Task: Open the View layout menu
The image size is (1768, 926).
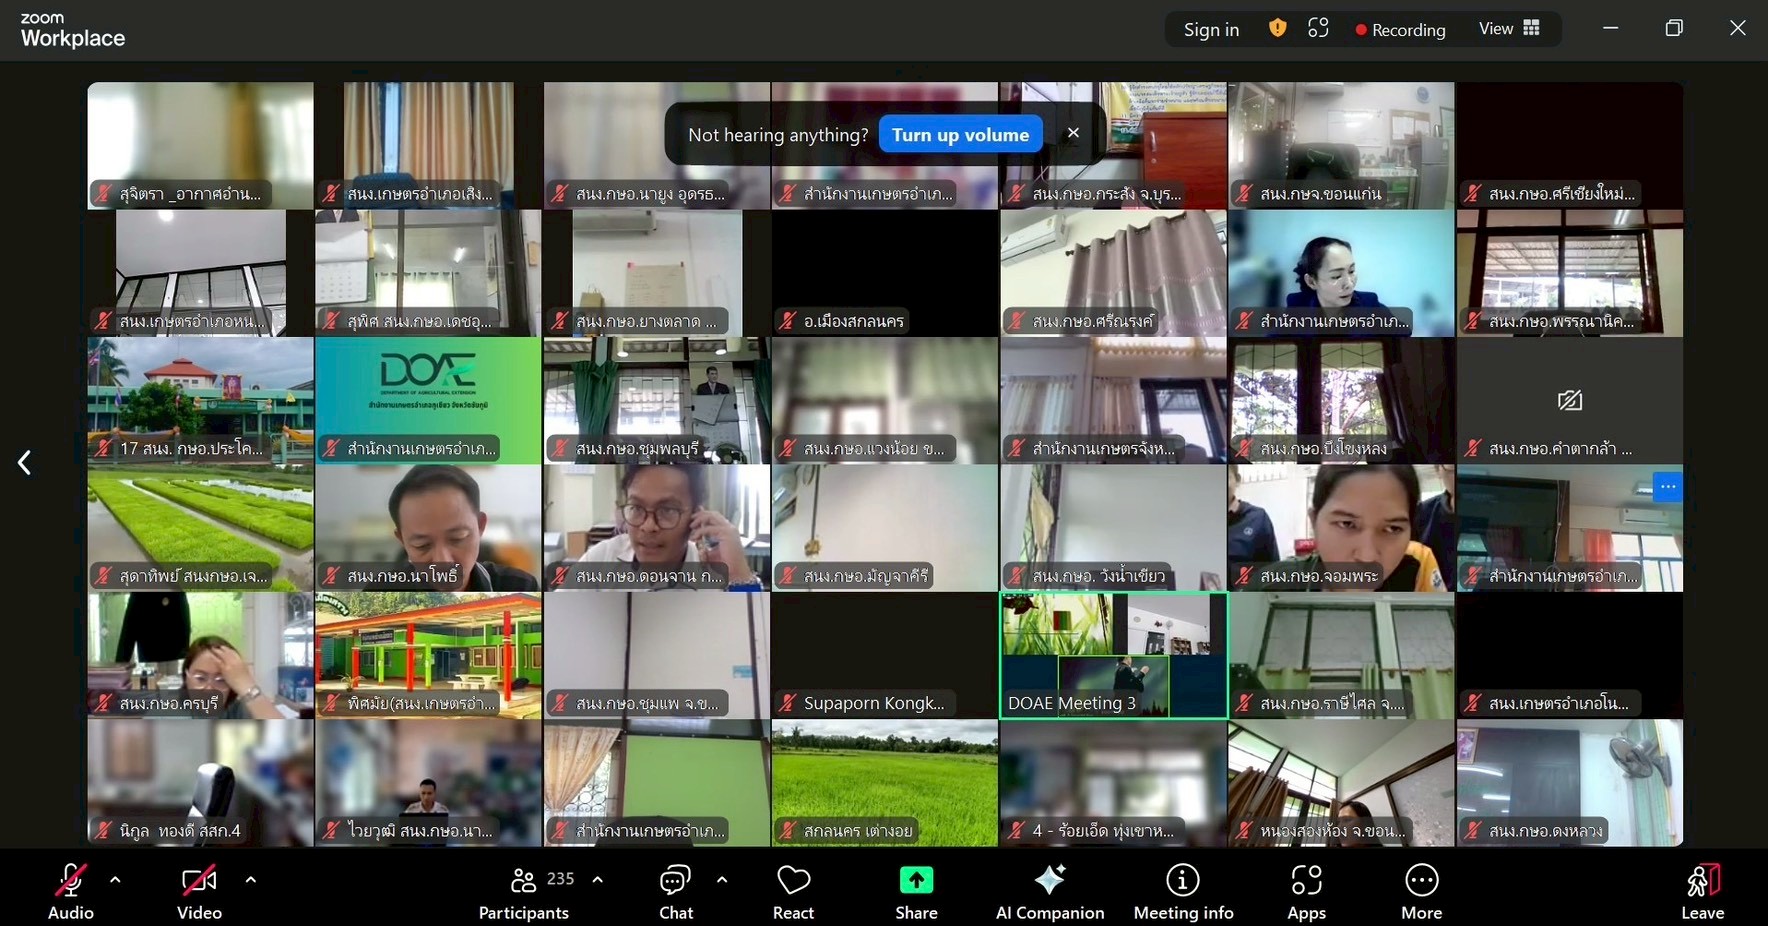Action: pyautogui.click(x=1509, y=29)
